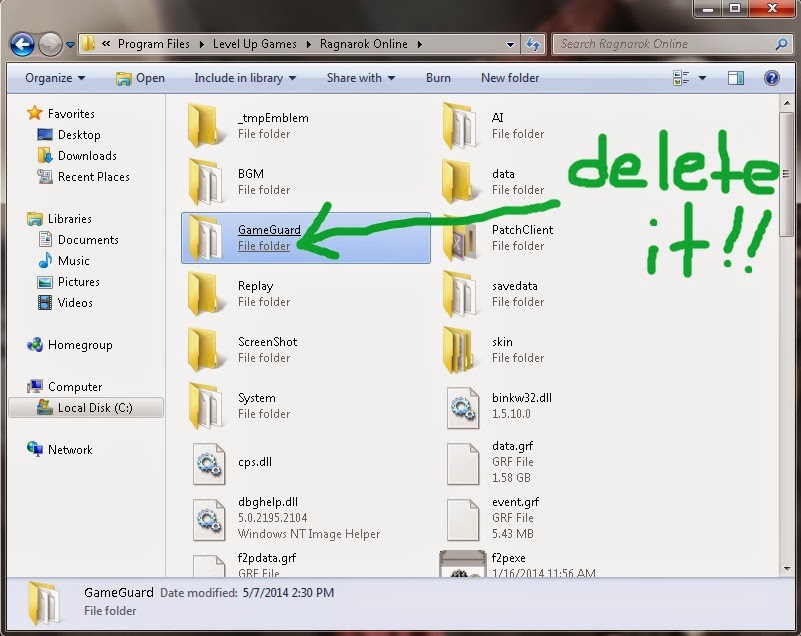The width and height of the screenshot is (801, 636).
Task: Select Favorites in the navigation pane
Action: pyautogui.click(x=61, y=113)
